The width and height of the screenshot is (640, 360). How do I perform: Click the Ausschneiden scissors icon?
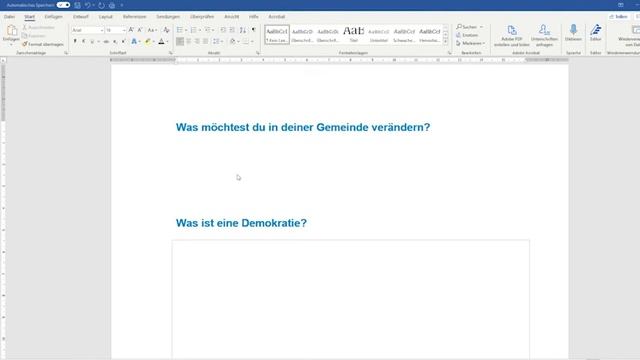point(24,27)
